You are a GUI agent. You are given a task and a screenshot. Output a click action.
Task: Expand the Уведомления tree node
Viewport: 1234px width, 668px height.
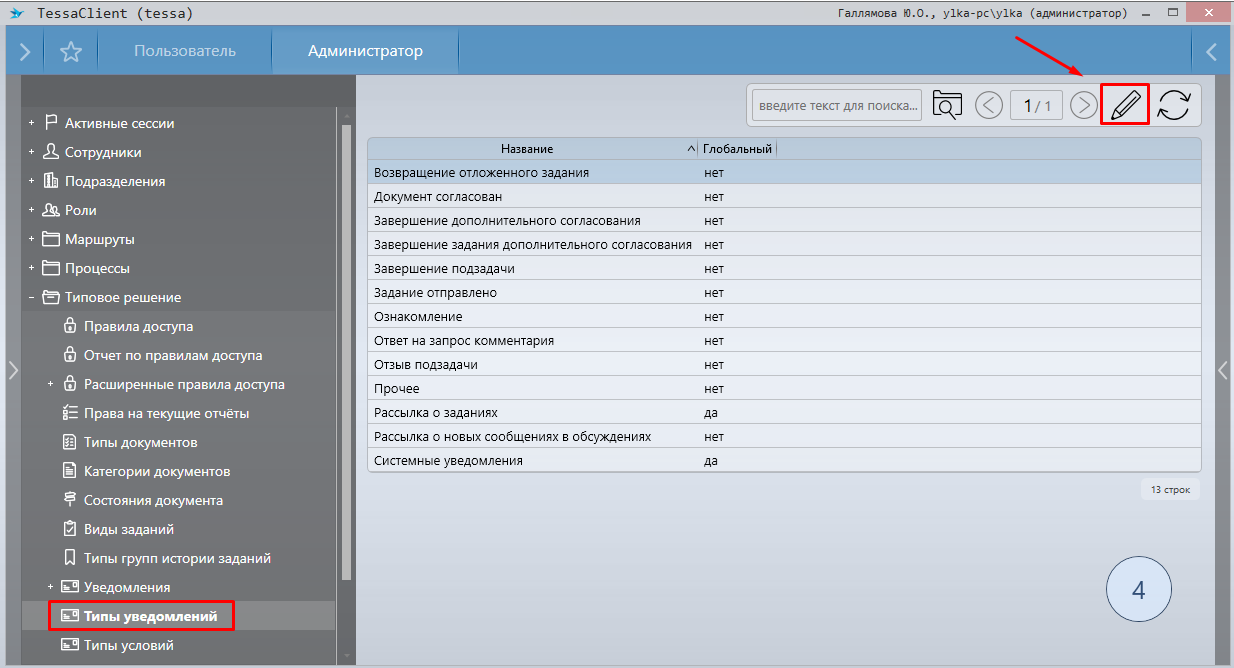(51, 587)
